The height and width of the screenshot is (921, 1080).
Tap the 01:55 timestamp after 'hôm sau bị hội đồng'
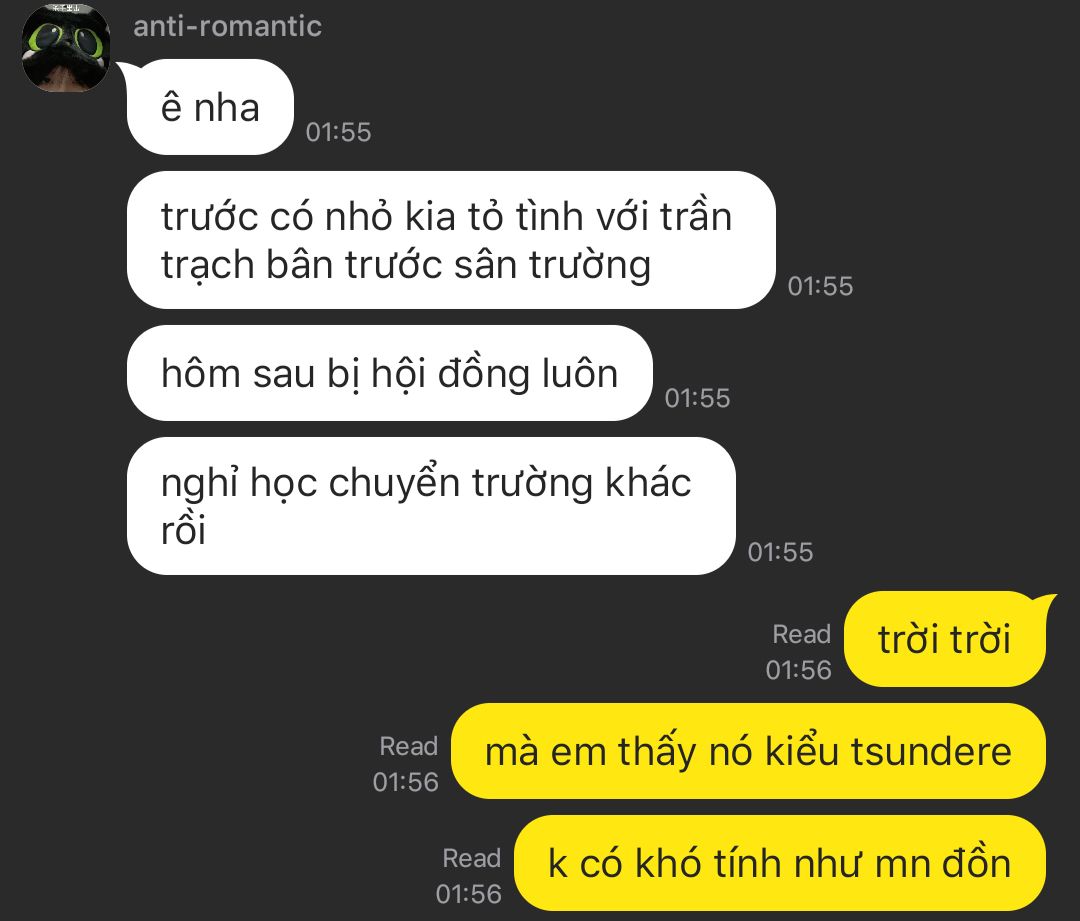tap(697, 397)
